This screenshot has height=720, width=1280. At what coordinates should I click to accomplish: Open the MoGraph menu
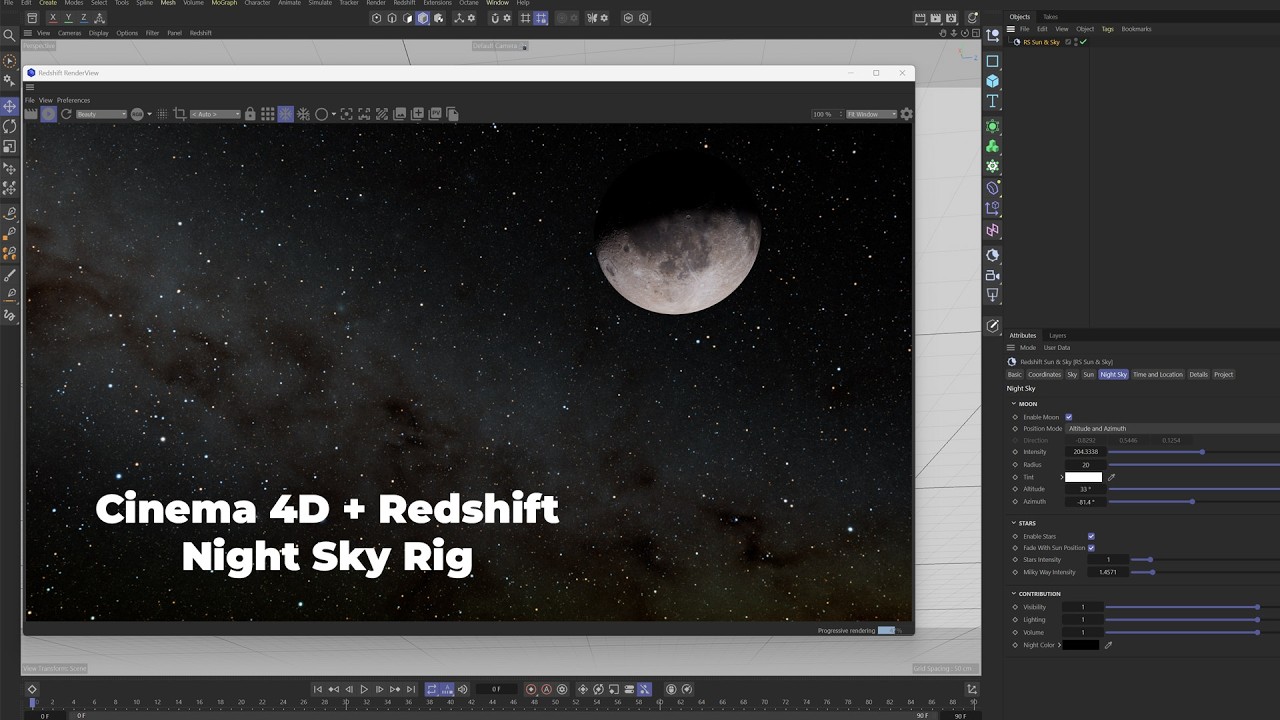point(224,3)
